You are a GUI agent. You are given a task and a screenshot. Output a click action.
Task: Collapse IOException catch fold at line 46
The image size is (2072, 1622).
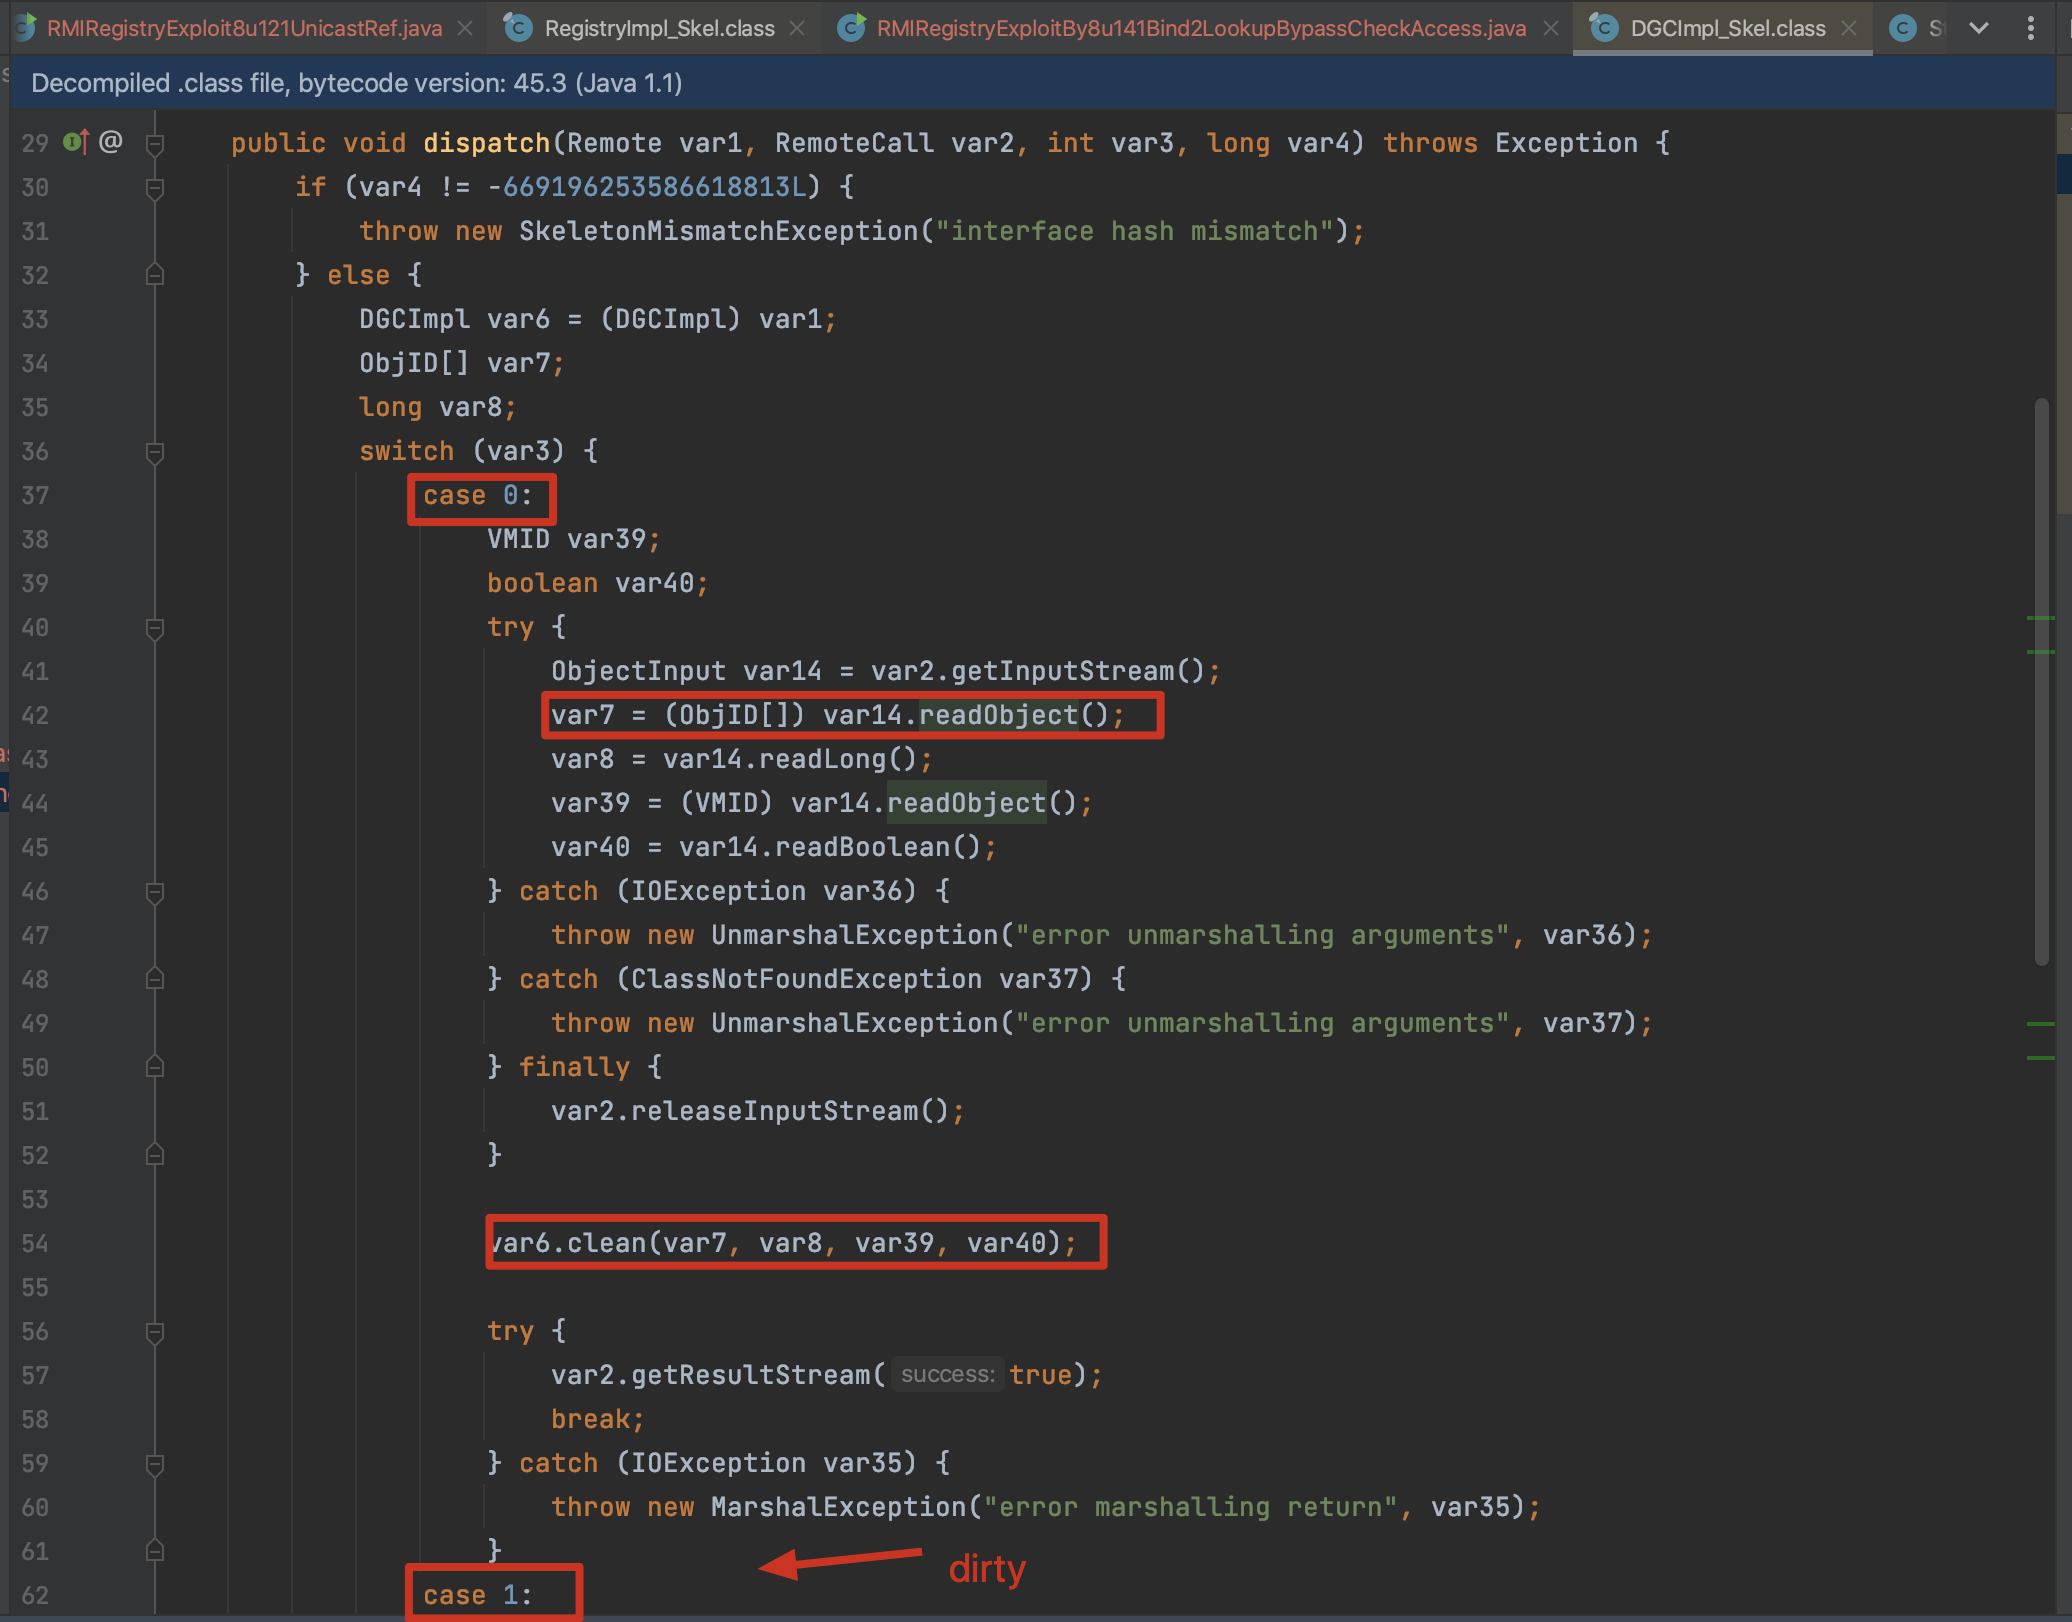155,892
